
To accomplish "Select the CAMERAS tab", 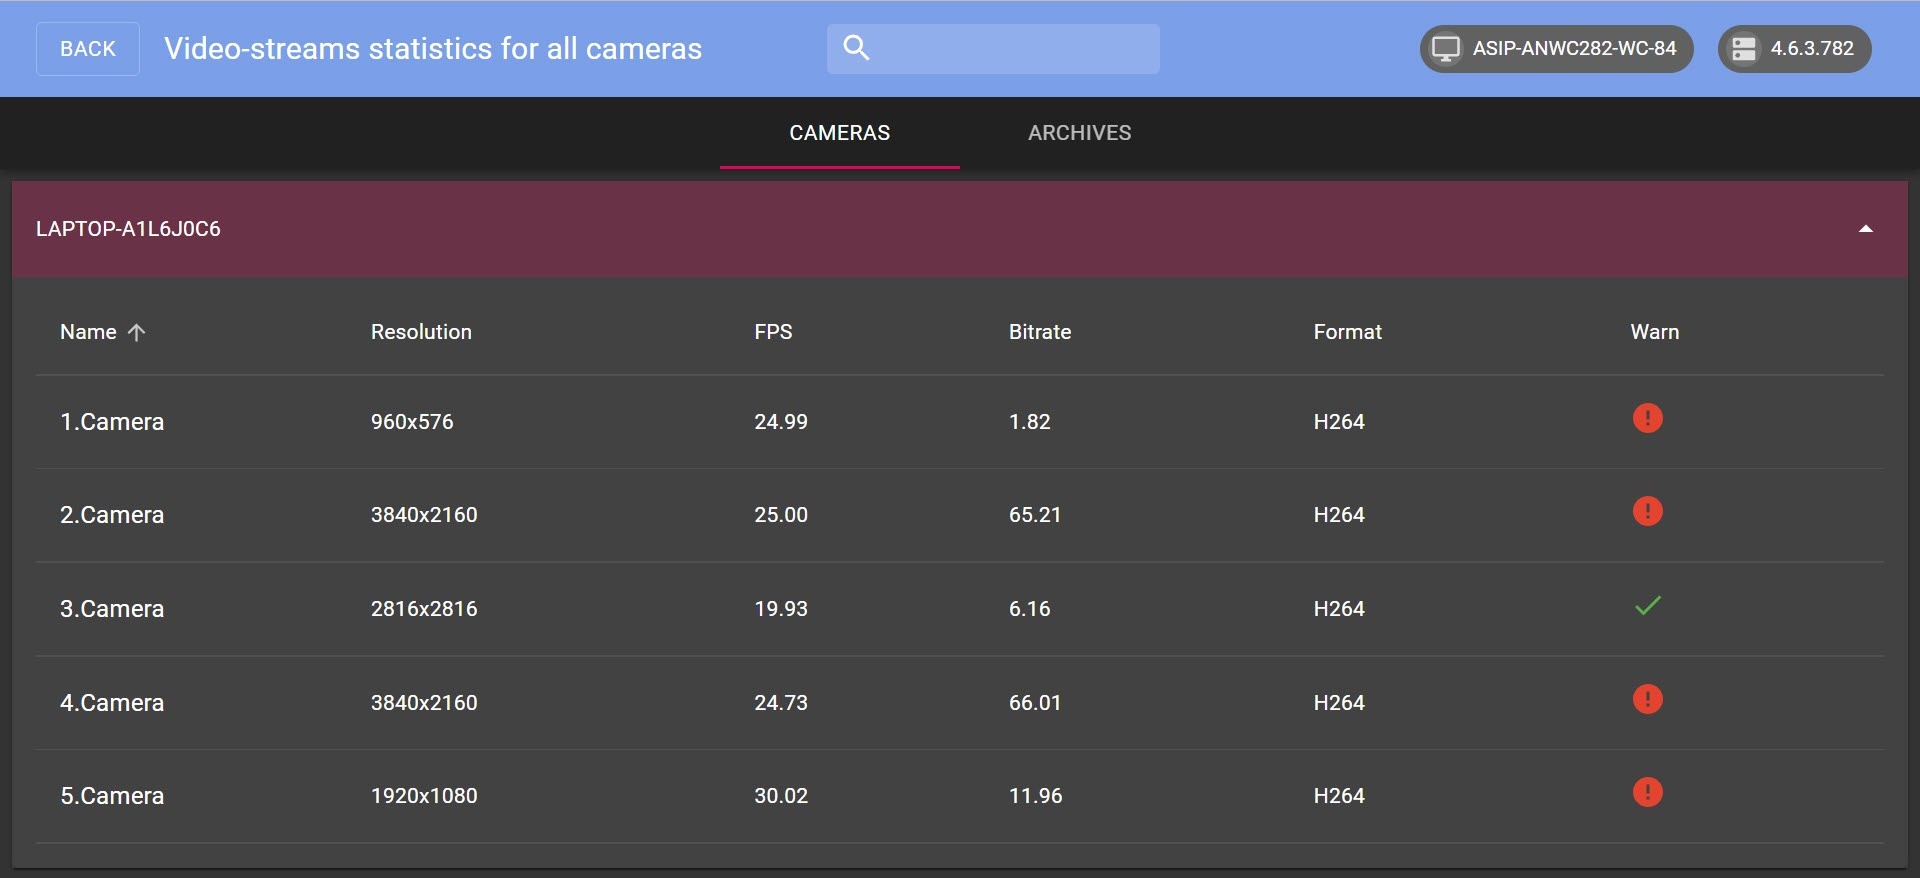I will click(839, 133).
